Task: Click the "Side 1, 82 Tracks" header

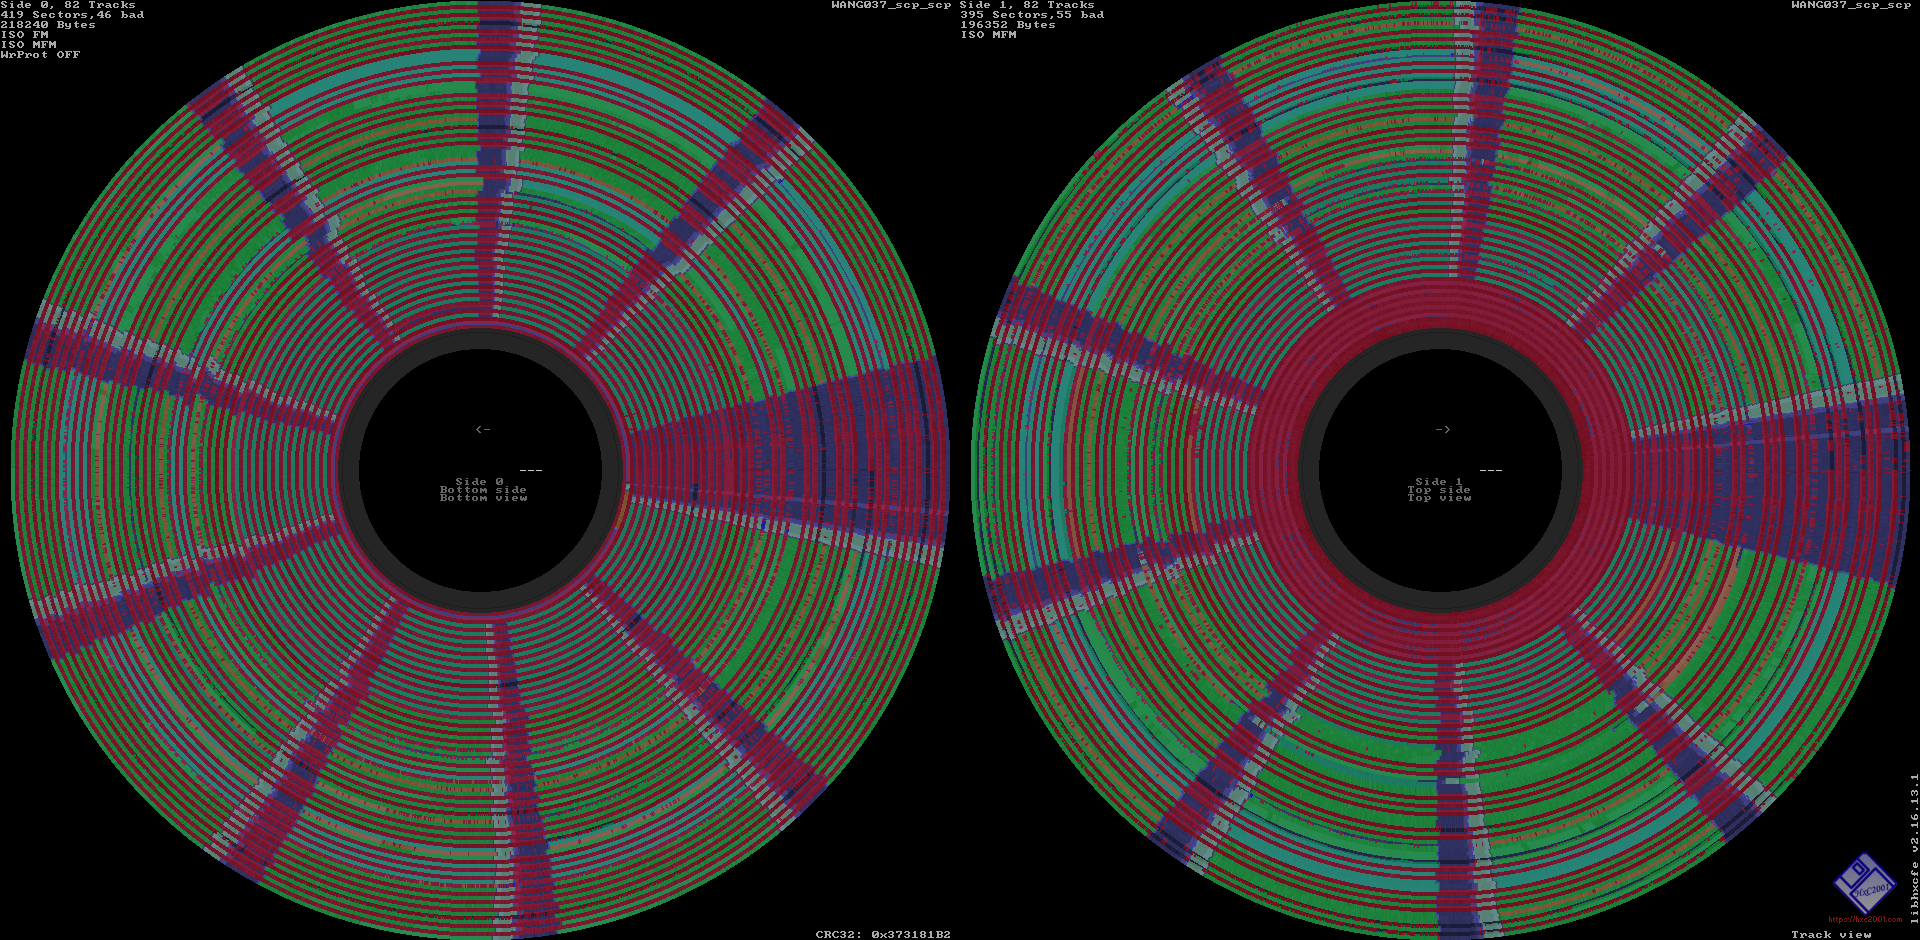Action: coord(1027,5)
